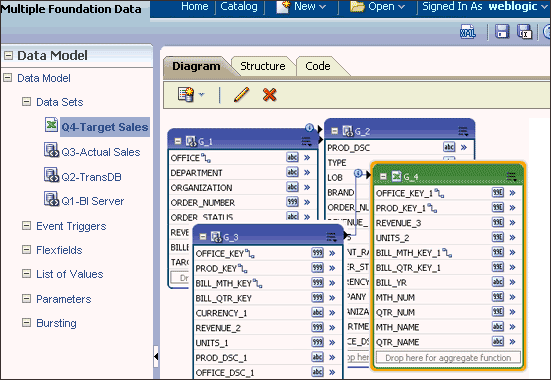Collapse the Data Sets node
This screenshot has width=551, height=380.
click(26, 102)
